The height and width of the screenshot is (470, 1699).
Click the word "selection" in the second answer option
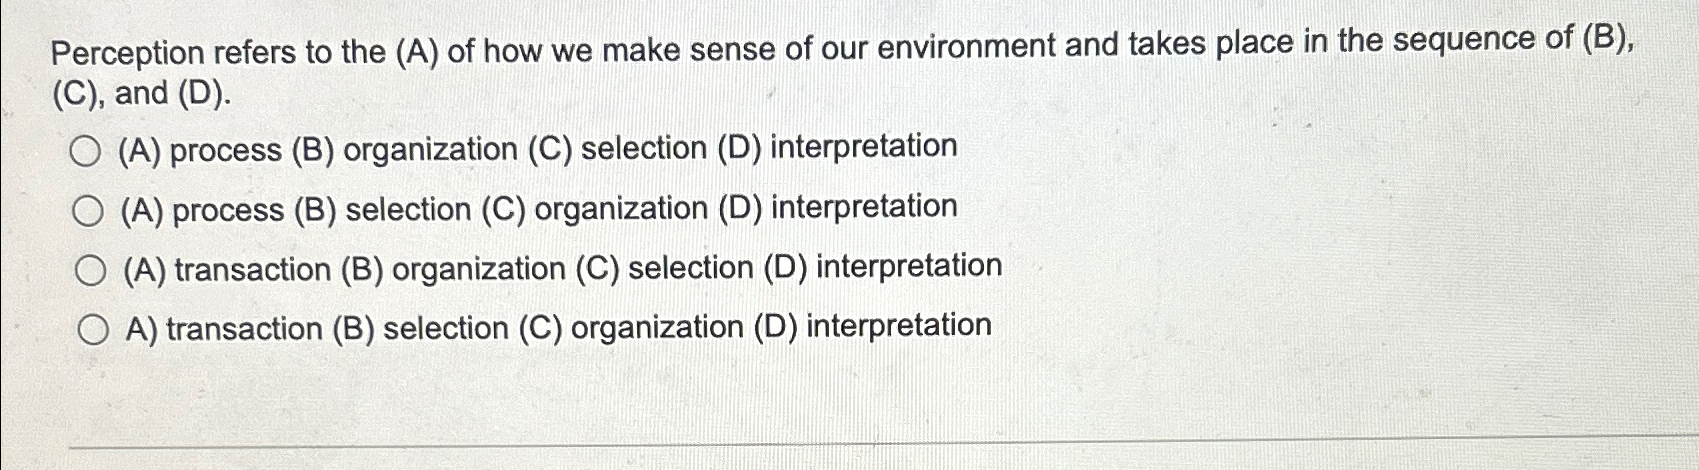(408, 210)
